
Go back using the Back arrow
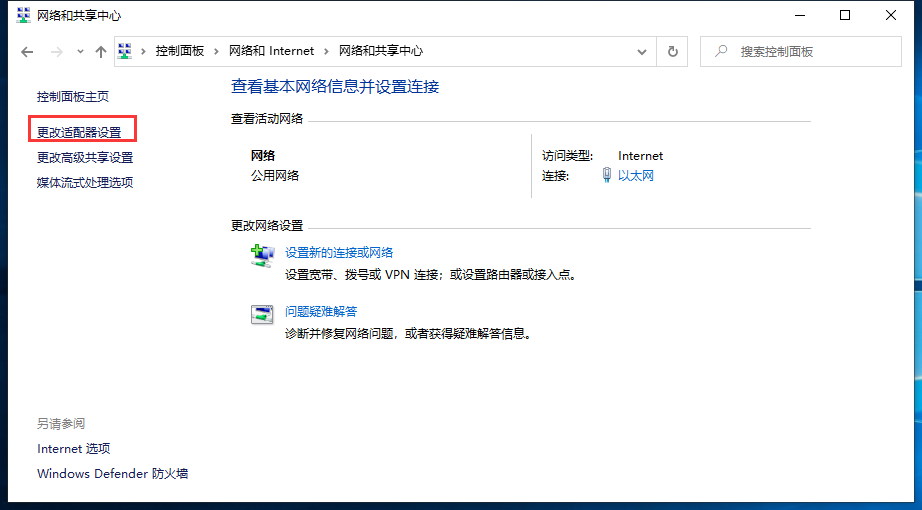click(27, 51)
